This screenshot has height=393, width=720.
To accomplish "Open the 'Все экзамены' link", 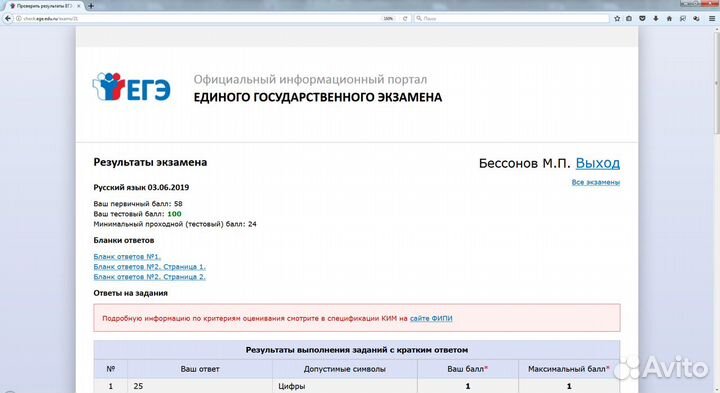I will 596,182.
